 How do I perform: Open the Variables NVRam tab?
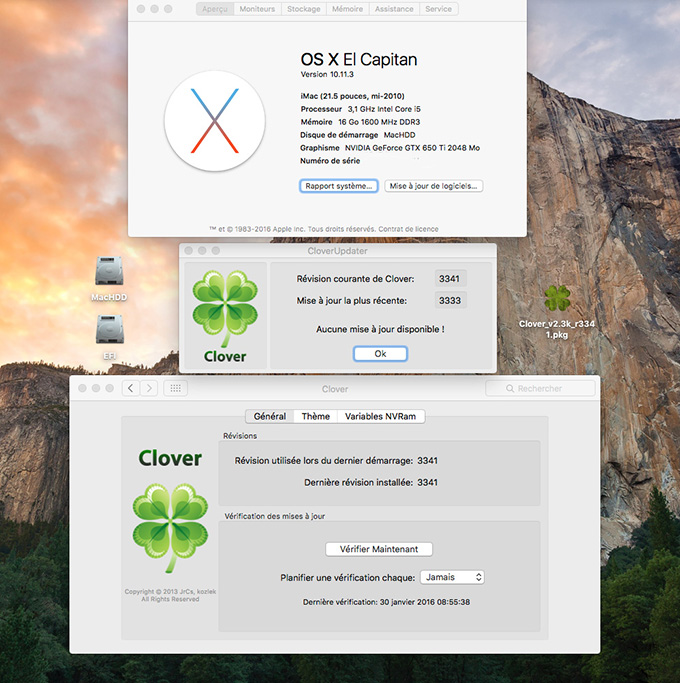[381, 416]
